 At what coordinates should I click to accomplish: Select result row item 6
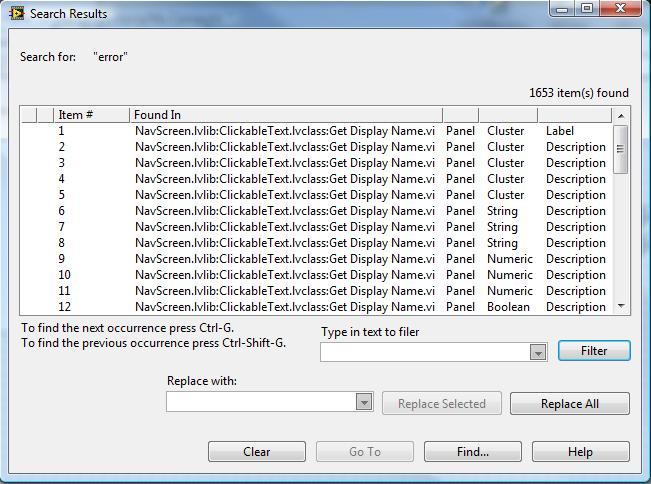tap(316, 211)
